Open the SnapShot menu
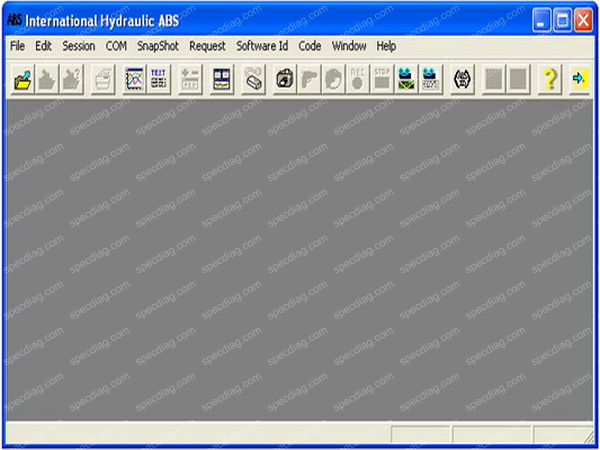The image size is (600, 450). click(158, 46)
